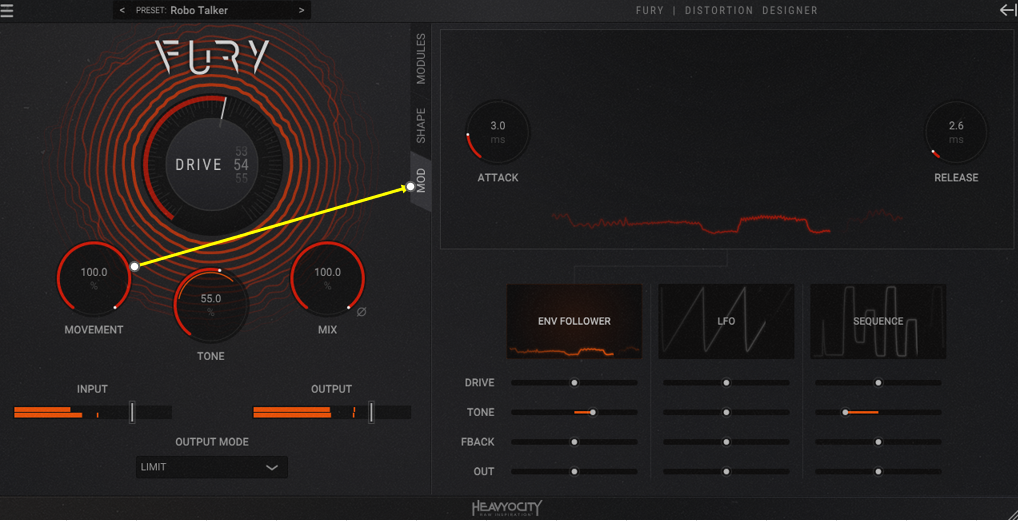Viewport: 1018px width, 521px height.
Task: Click the 3.0 ms attack value
Action: [497, 132]
